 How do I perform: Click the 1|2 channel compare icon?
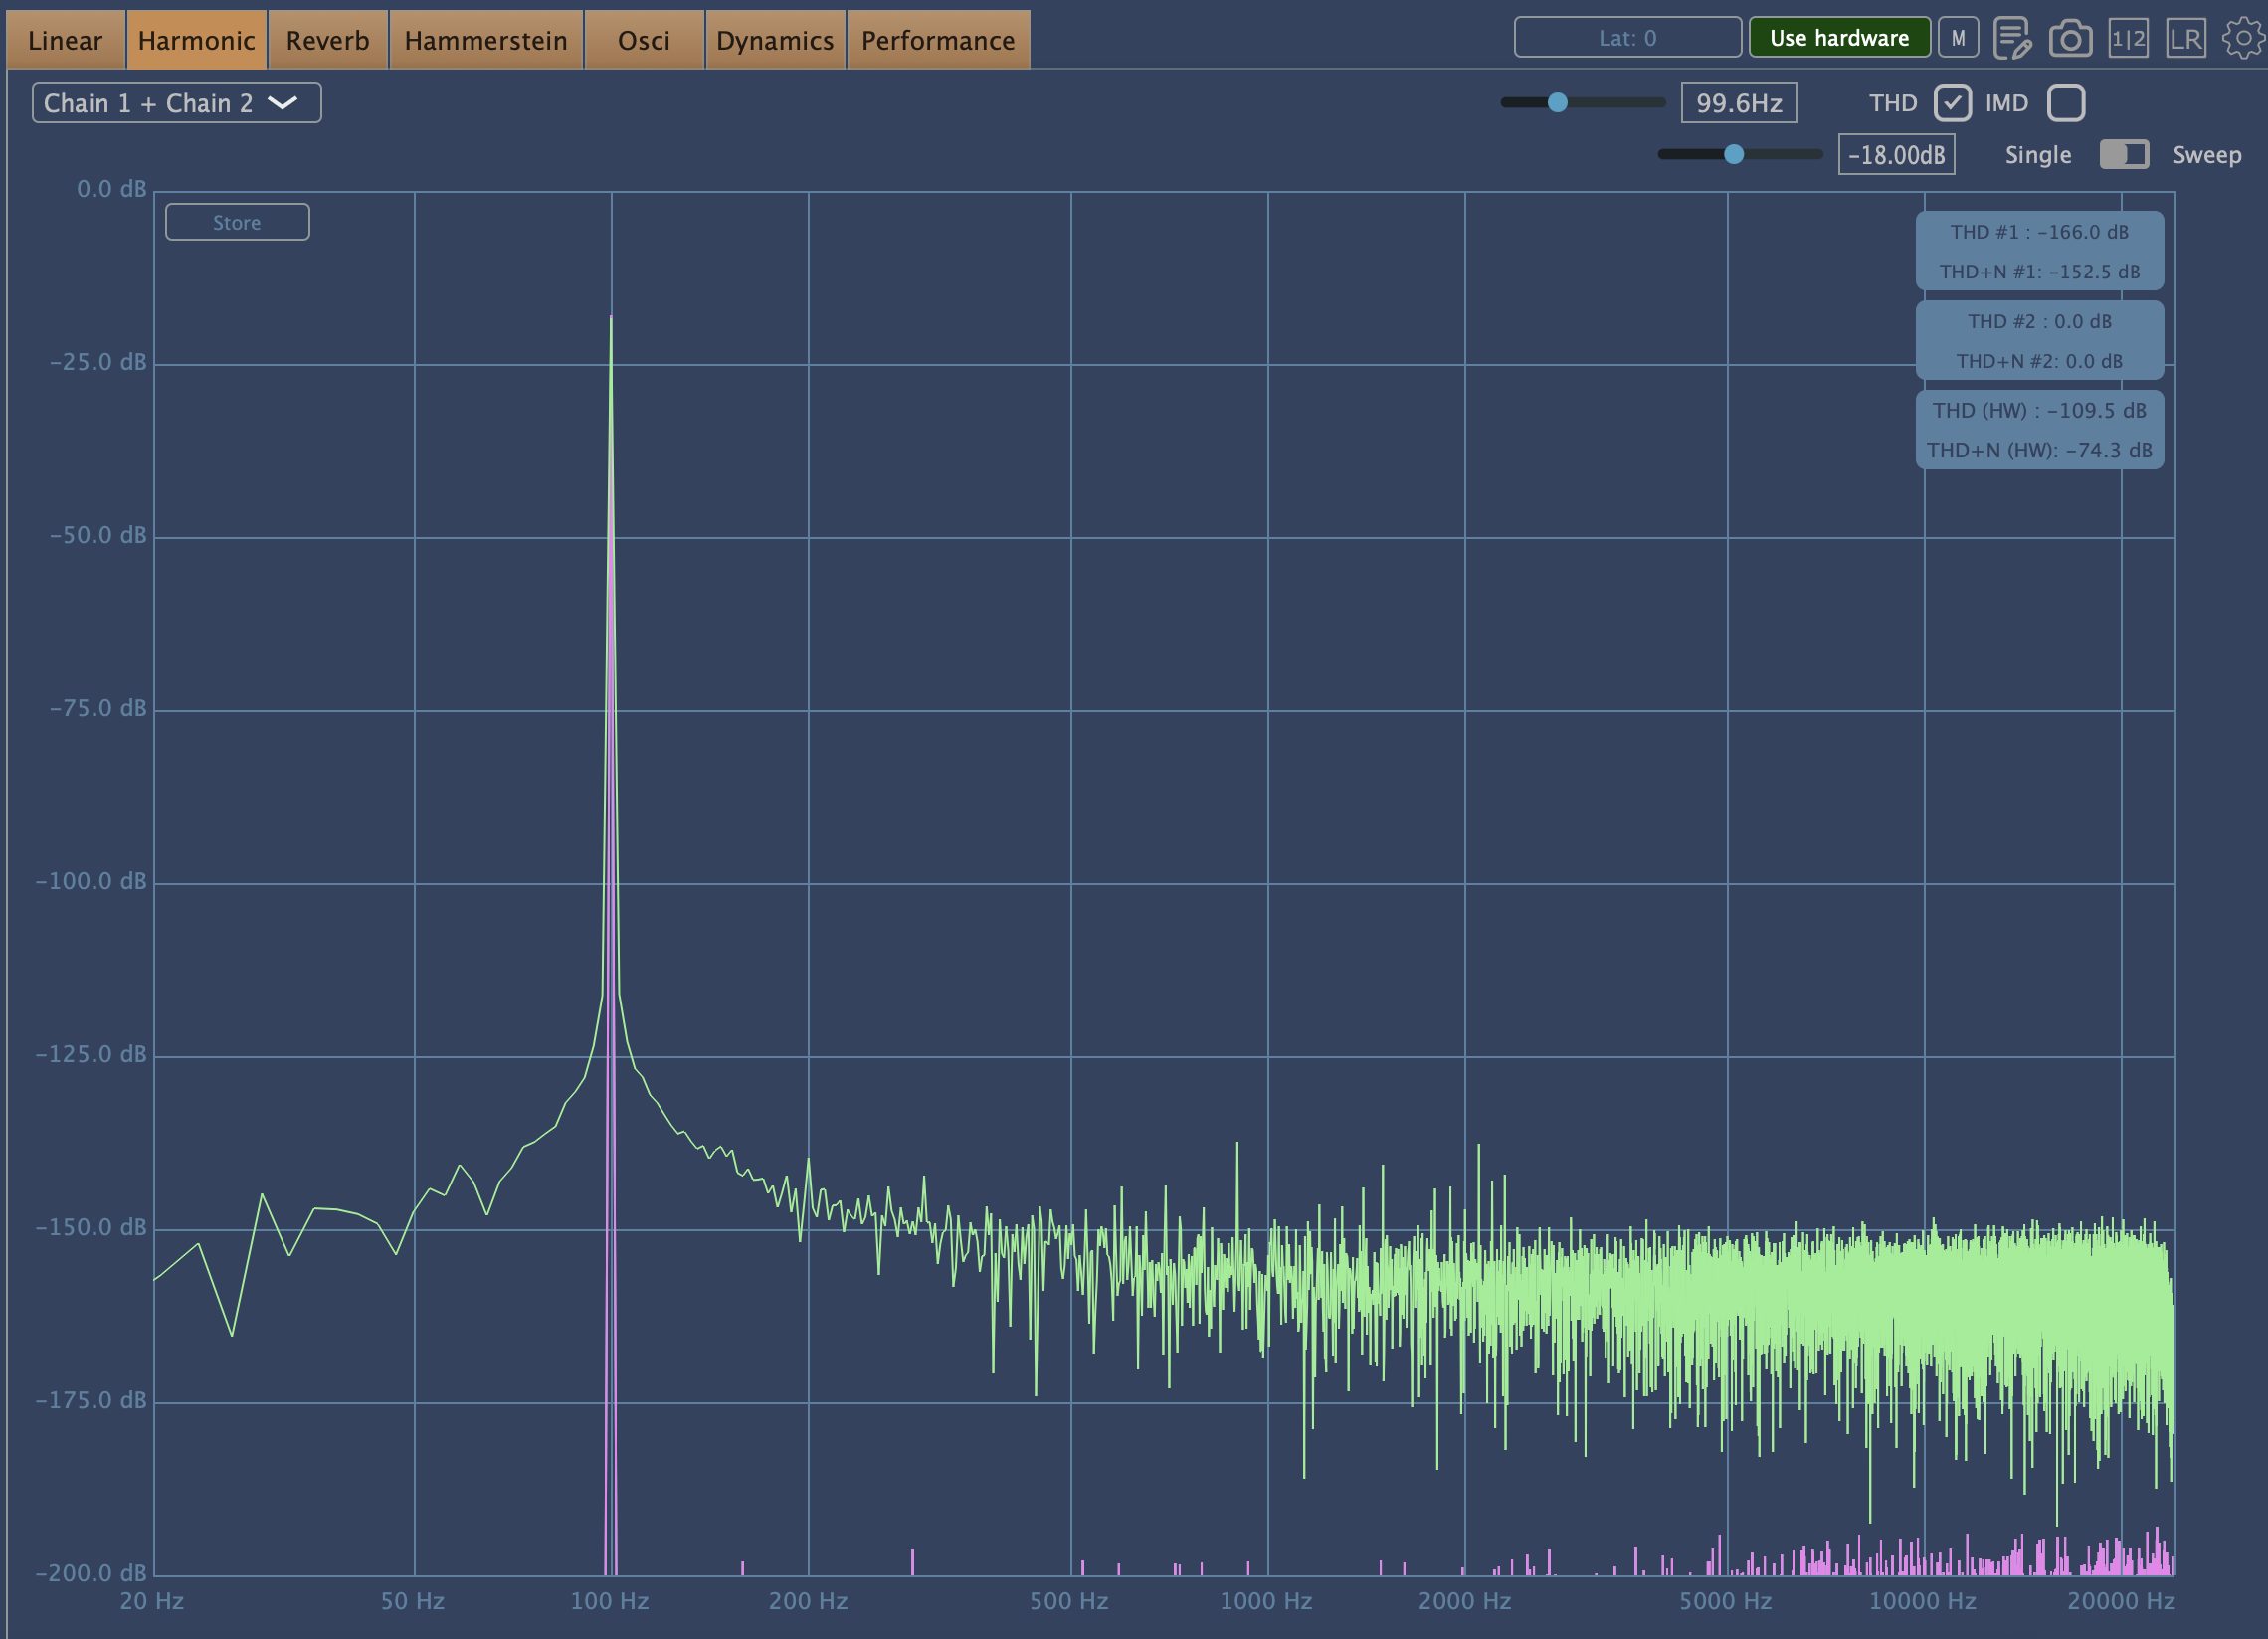click(2128, 39)
